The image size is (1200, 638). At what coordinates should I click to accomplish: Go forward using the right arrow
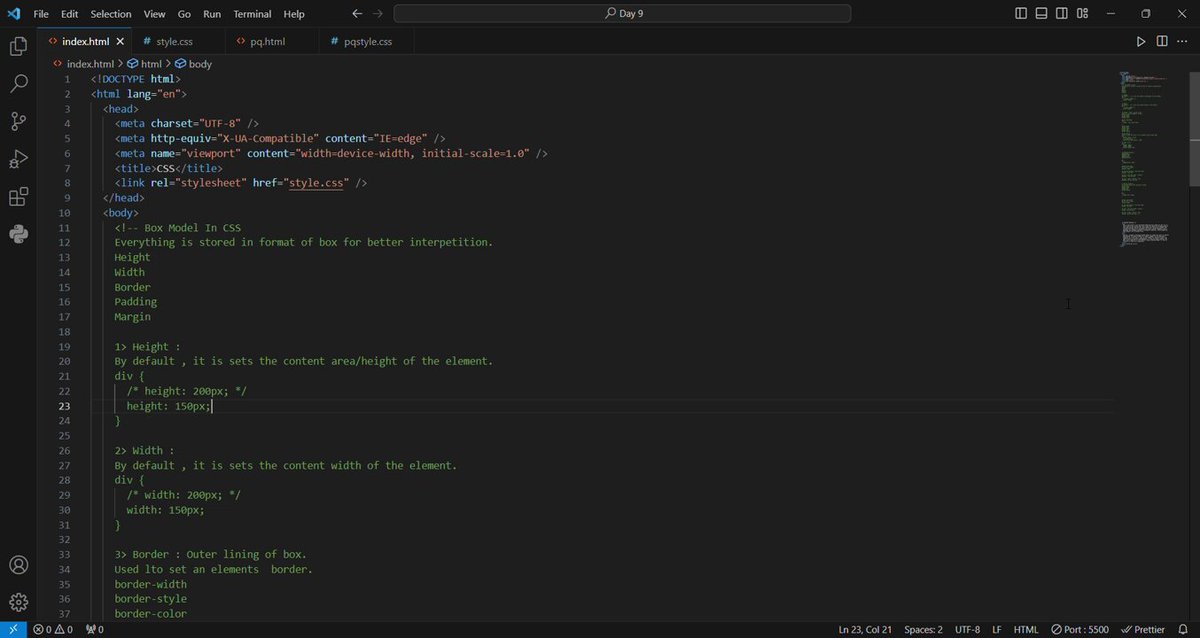pyautogui.click(x=380, y=14)
